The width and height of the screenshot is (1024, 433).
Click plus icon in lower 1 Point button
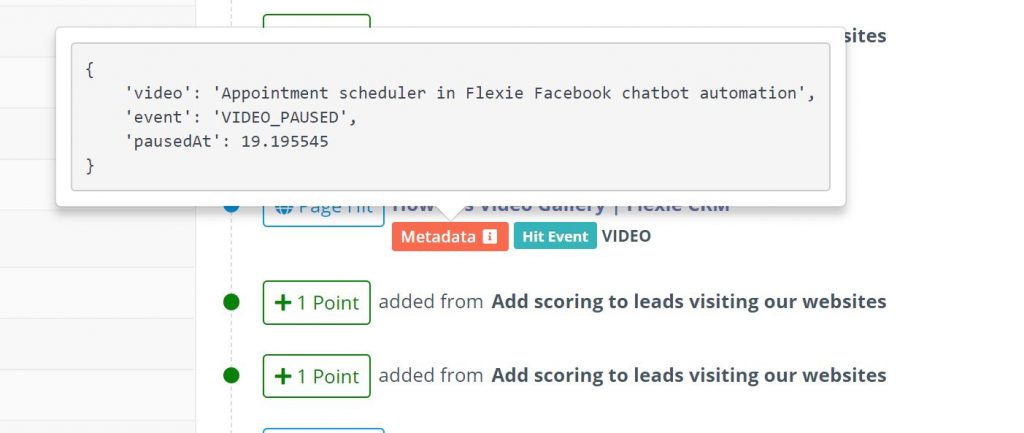tap(283, 376)
